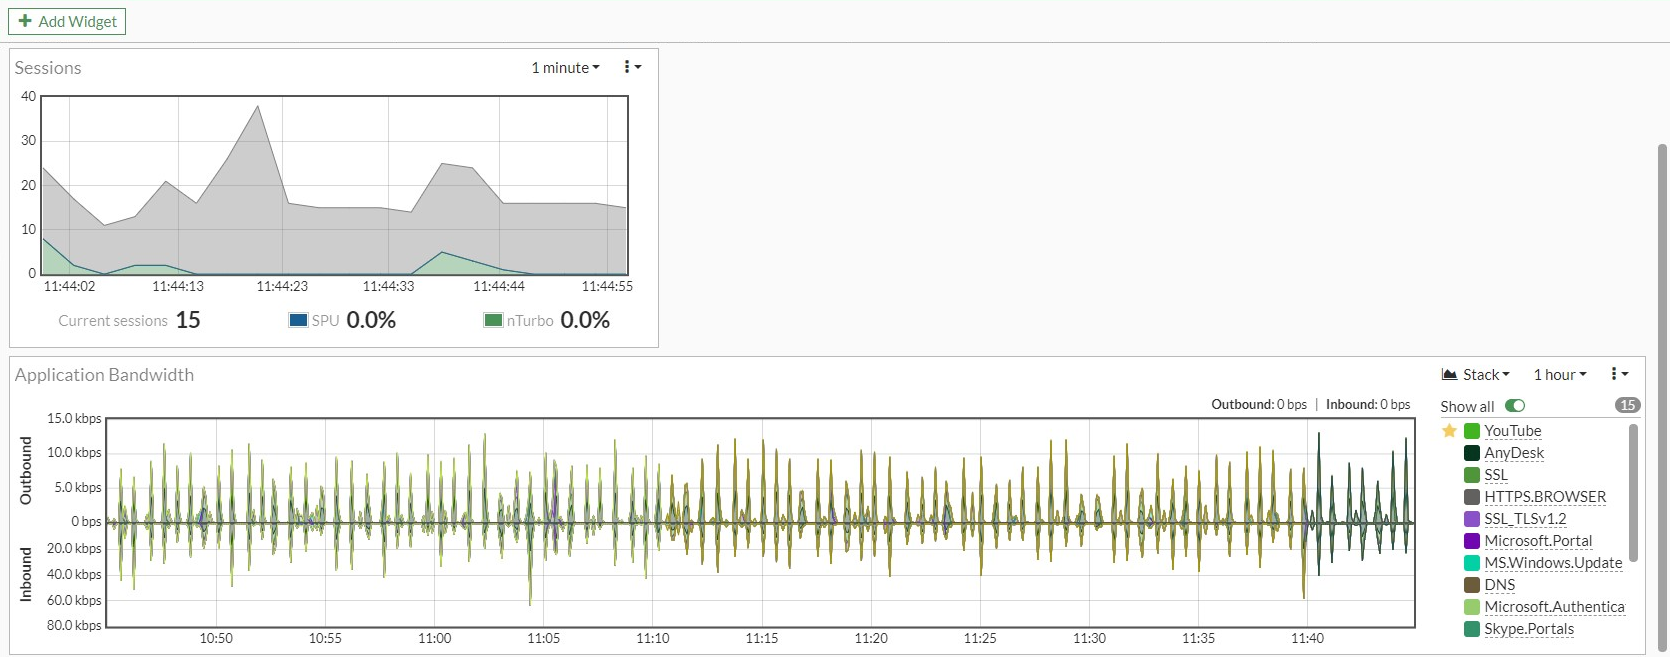Toggle AnyDesk series via dark swatch
Screen dimensions: 1670x657
(1472, 453)
